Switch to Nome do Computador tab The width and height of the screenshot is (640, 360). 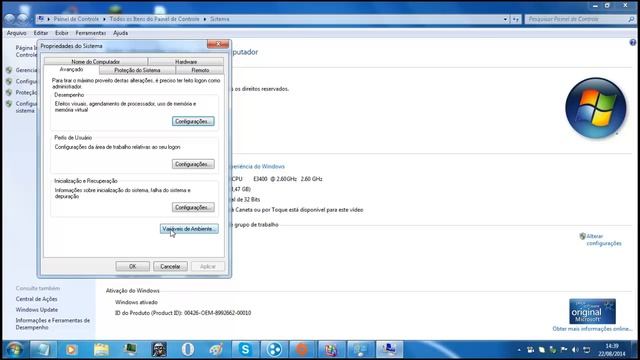point(96,62)
